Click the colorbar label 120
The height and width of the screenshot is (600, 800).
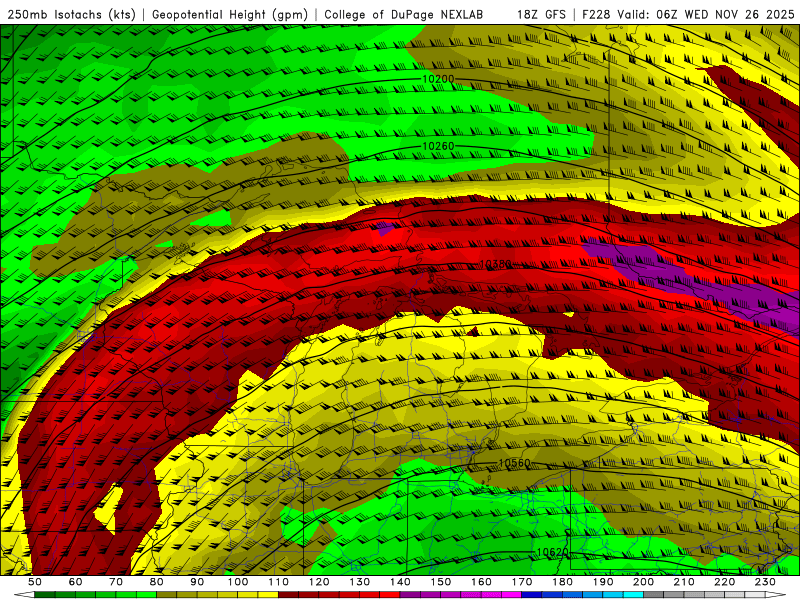tap(319, 582)
